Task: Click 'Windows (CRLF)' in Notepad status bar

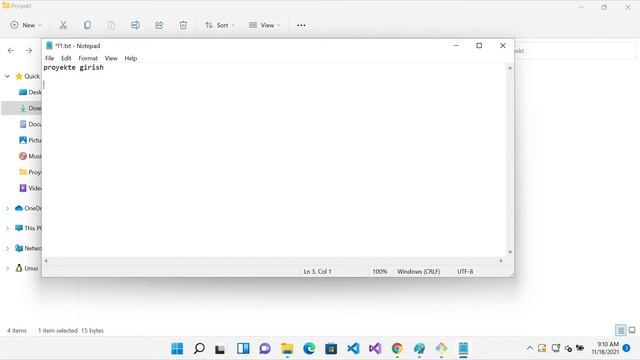Action: pyautogui.click(x=418, y=271)
